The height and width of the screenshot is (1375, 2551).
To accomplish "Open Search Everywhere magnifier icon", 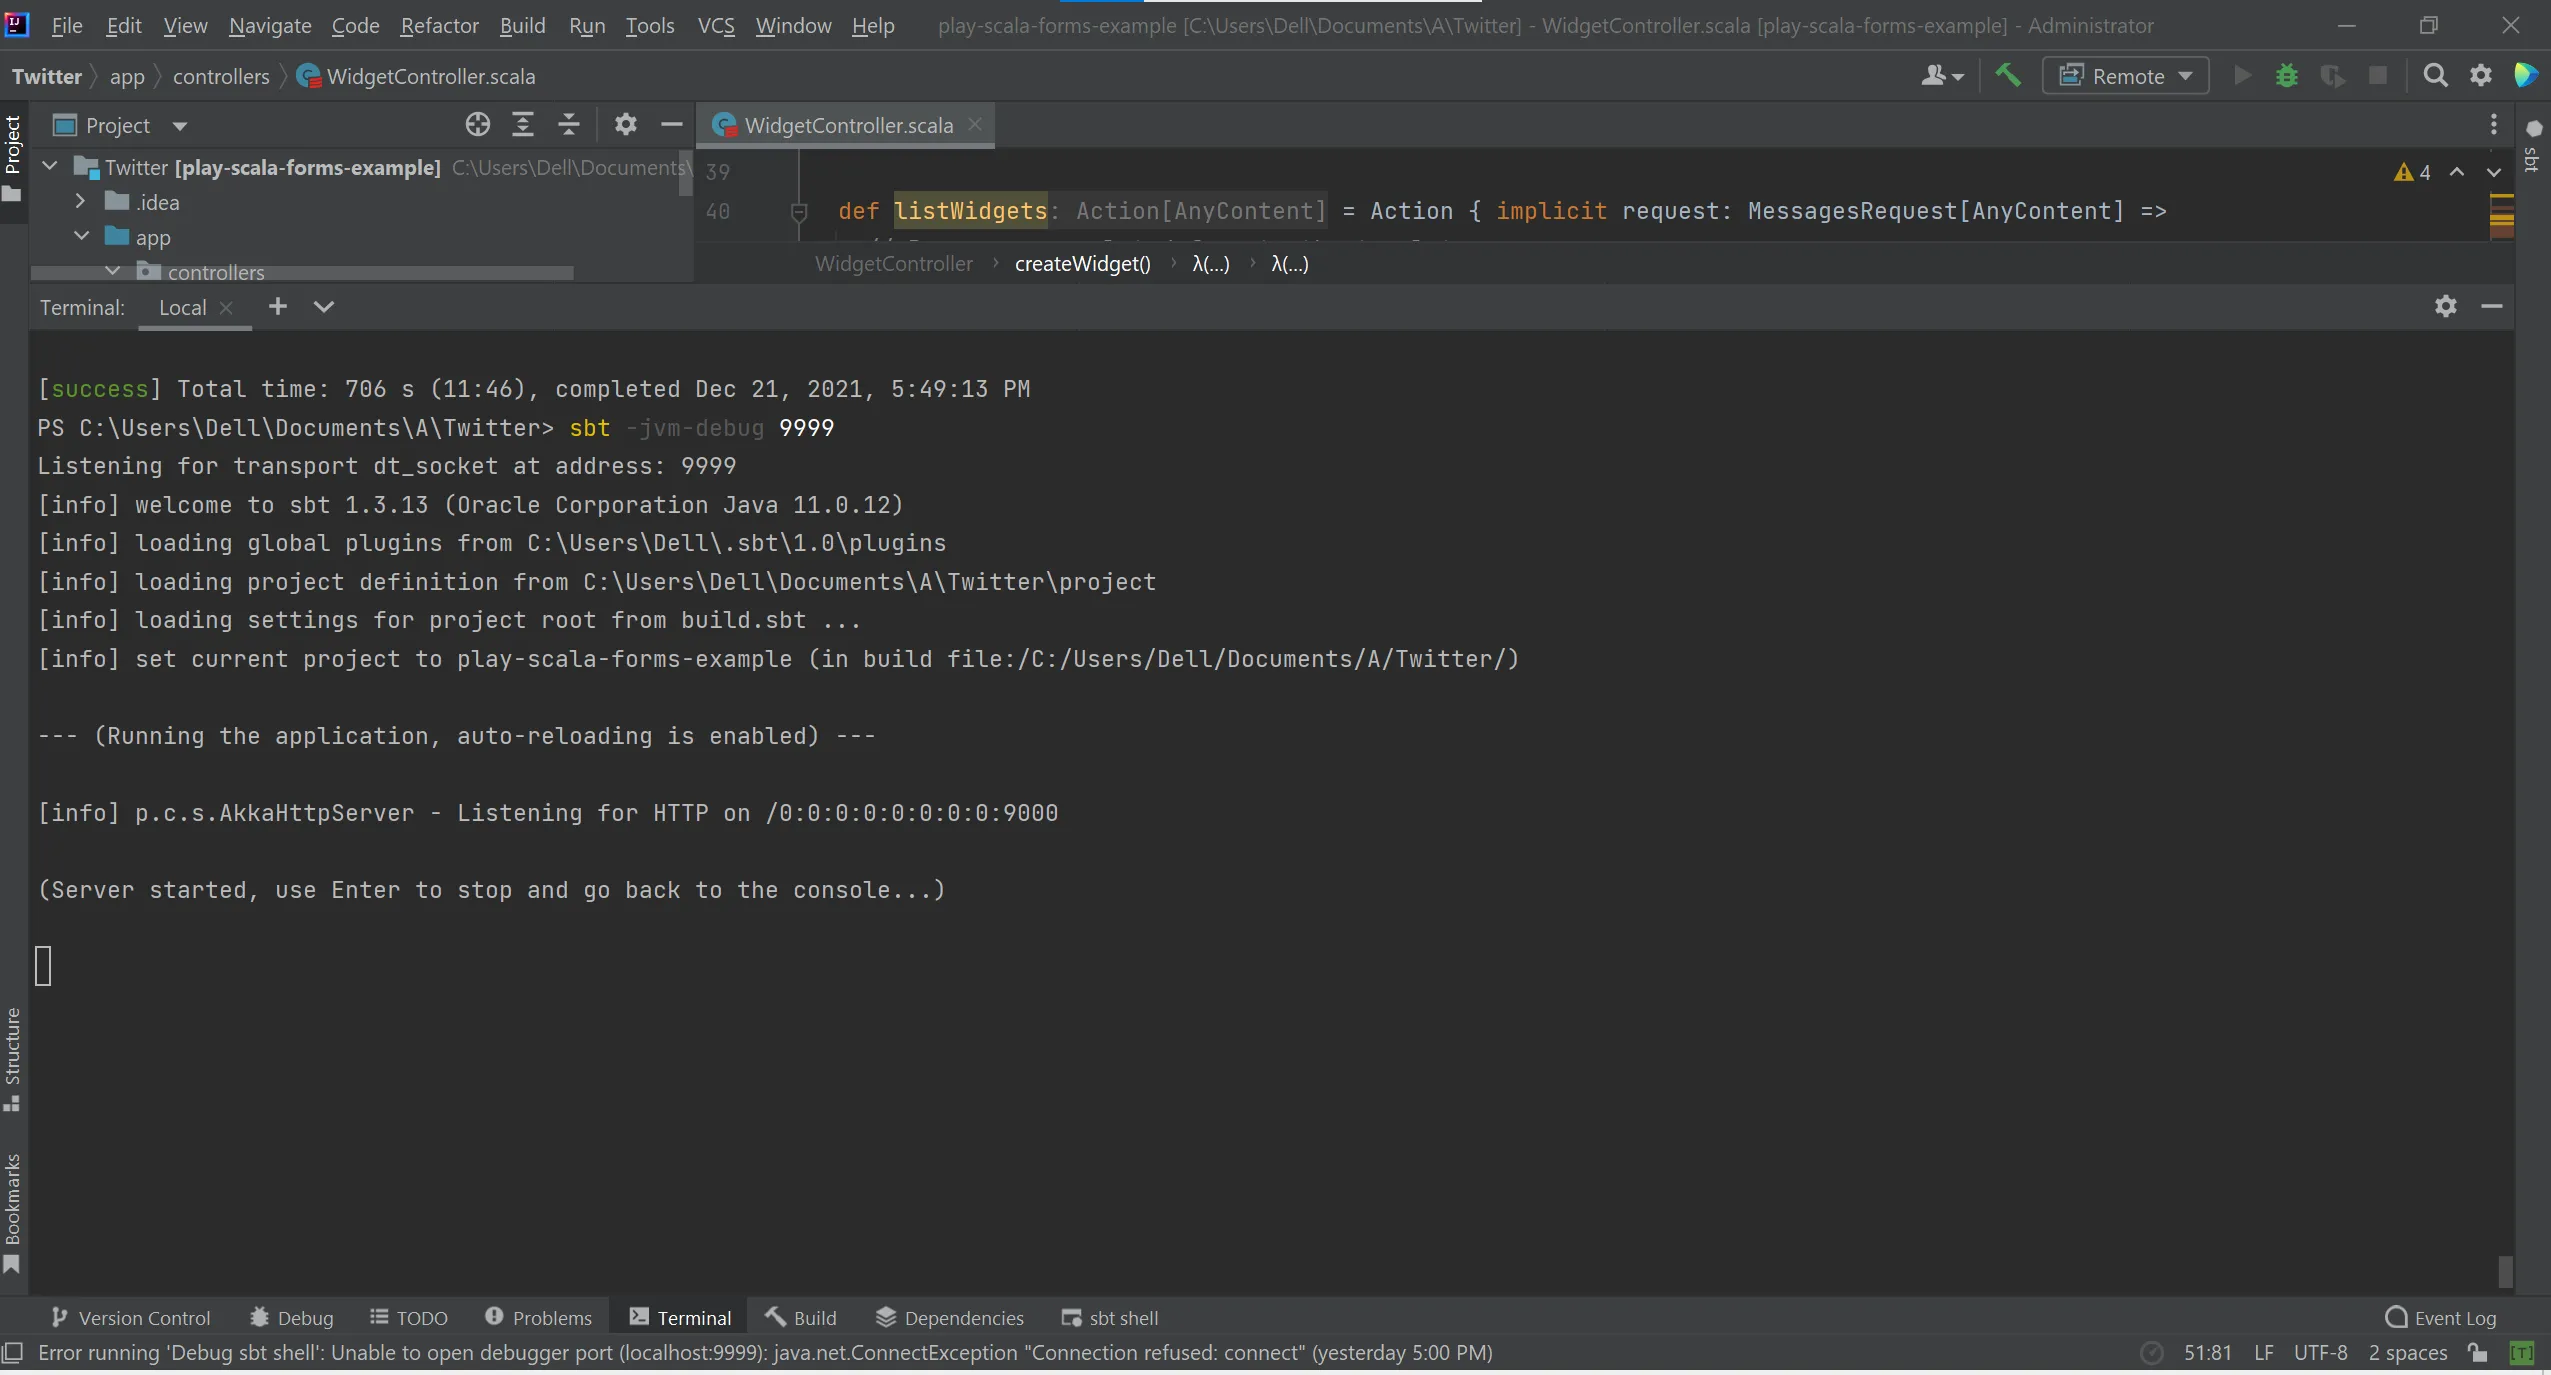I will 2435,76.
